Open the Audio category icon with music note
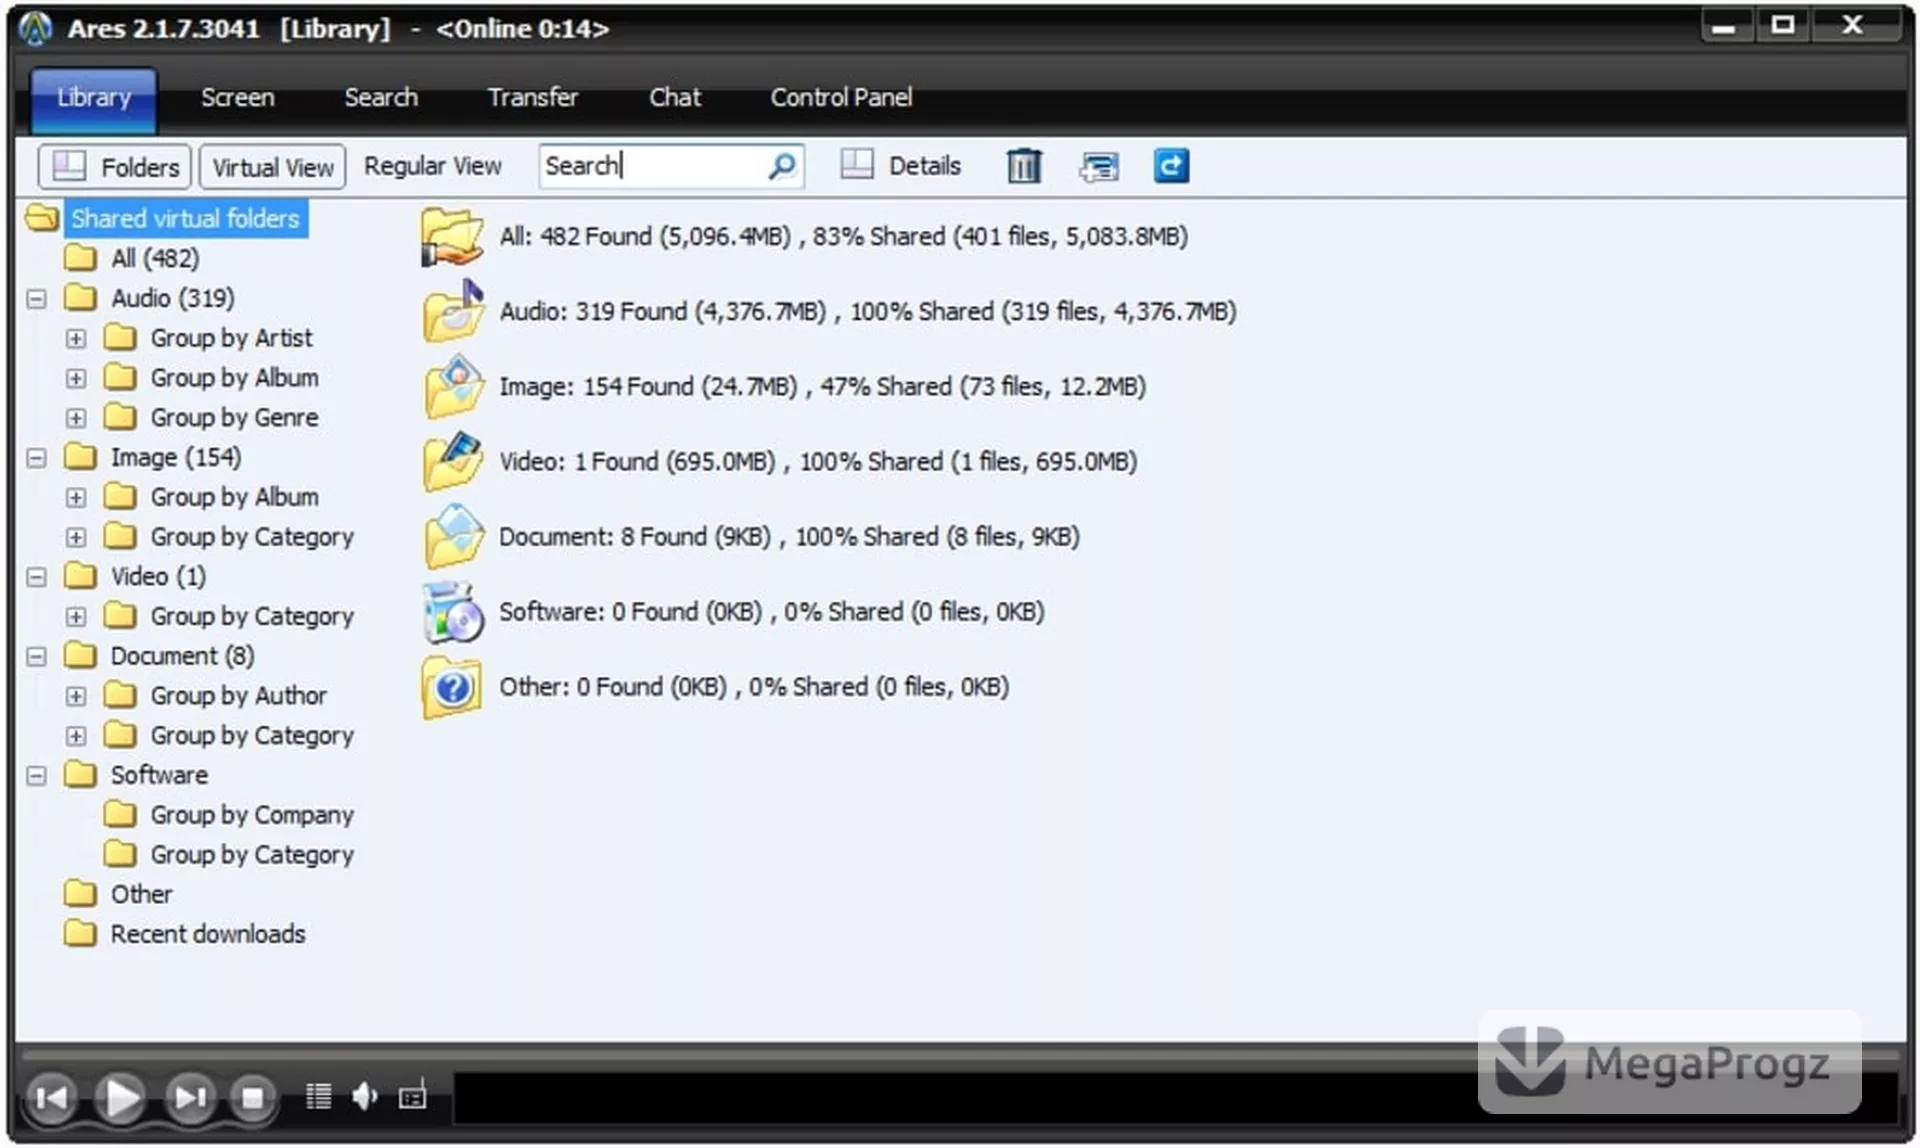The height and width of the screenshot is (1148, 1920). tap(453, 311)
